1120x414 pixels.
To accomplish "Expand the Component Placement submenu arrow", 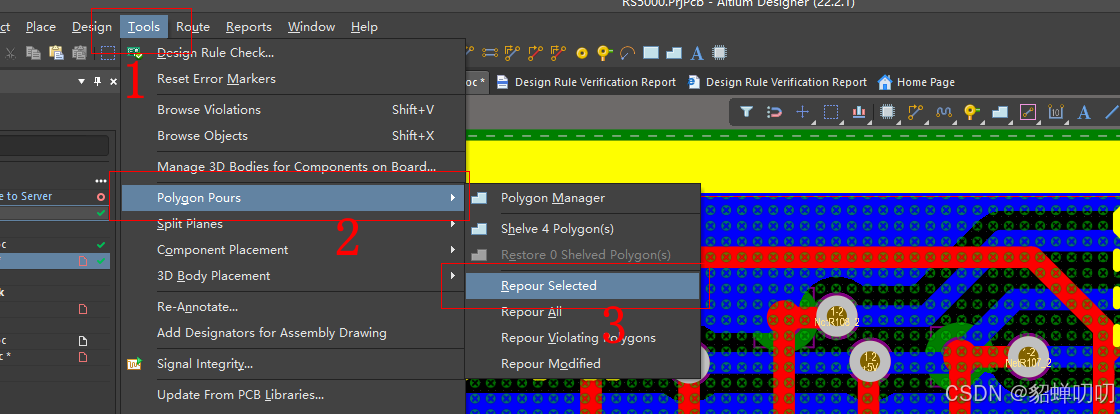I will (453, 250).
